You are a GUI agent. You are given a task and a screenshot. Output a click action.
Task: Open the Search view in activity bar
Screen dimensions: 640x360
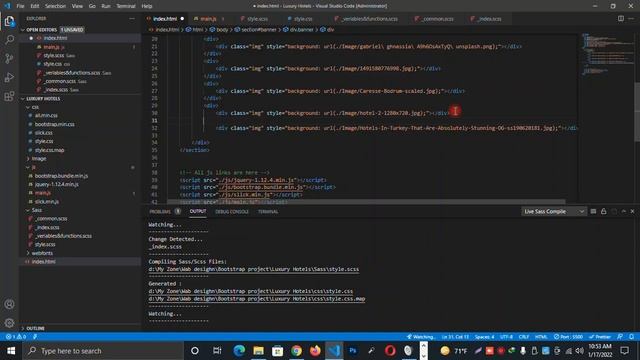(x=9, y=40)
